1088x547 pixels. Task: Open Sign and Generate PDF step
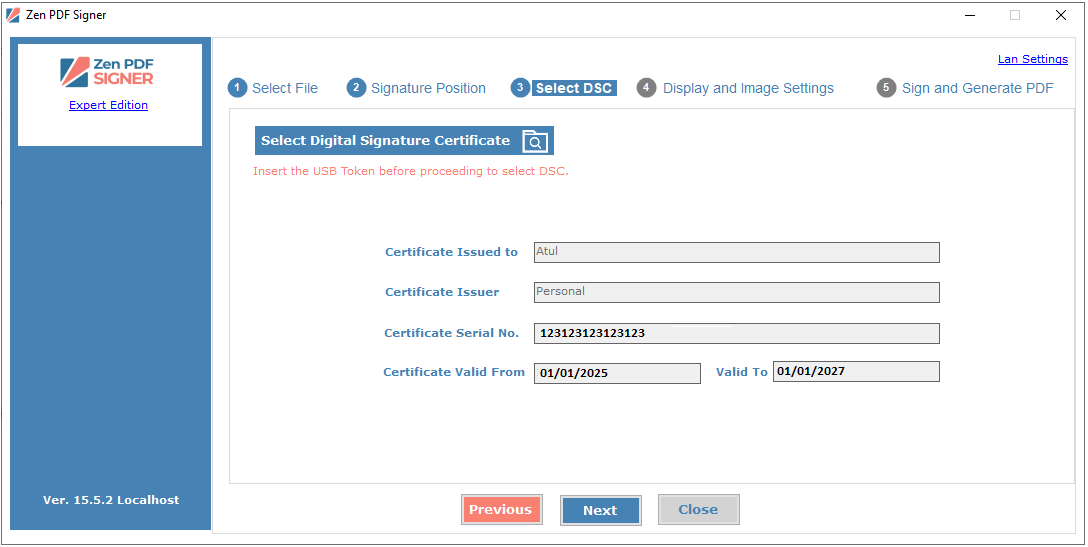pyautogui.click(x=978, y=88)
